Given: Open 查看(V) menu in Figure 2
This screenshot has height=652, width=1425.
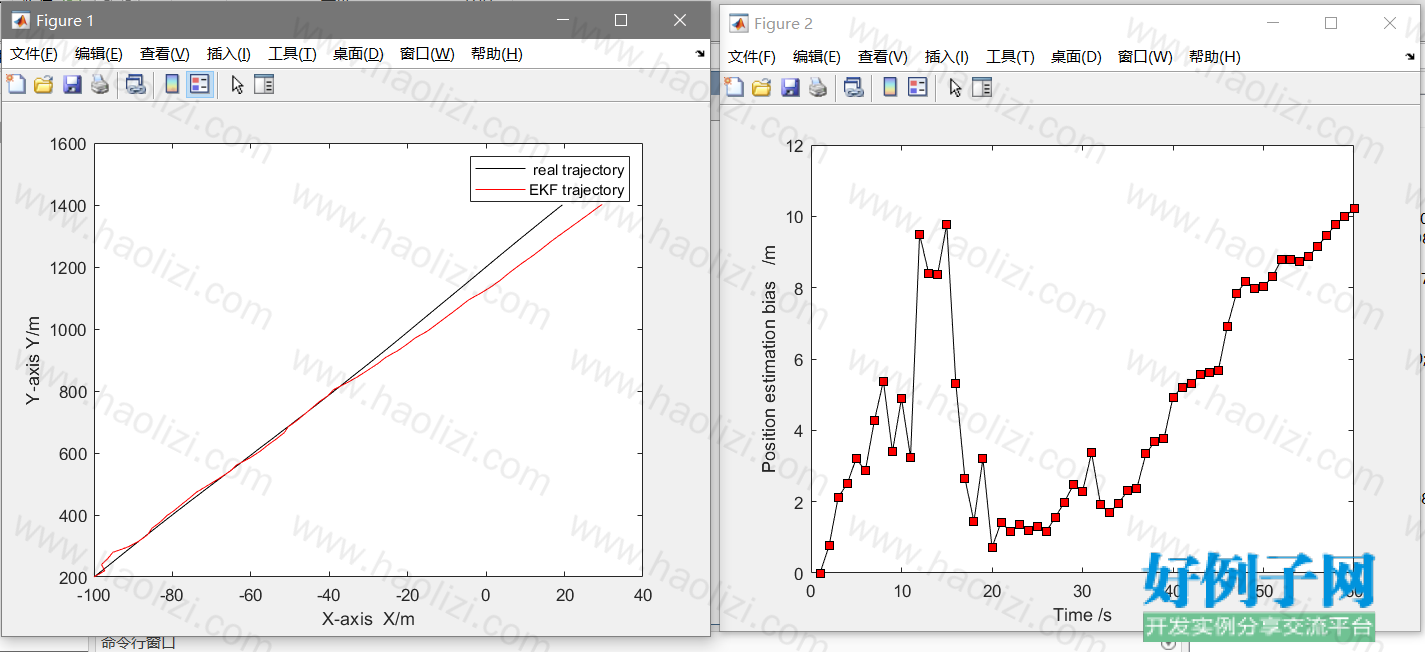Looking at the screenshot, I should click(x=882, y=57).
